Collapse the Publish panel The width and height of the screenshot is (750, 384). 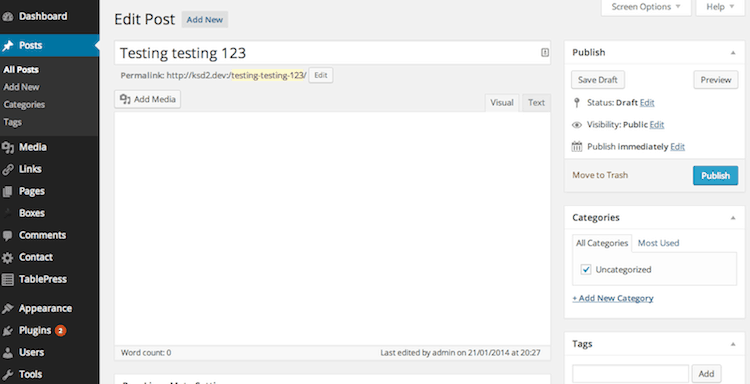click(x=733, y=53)
